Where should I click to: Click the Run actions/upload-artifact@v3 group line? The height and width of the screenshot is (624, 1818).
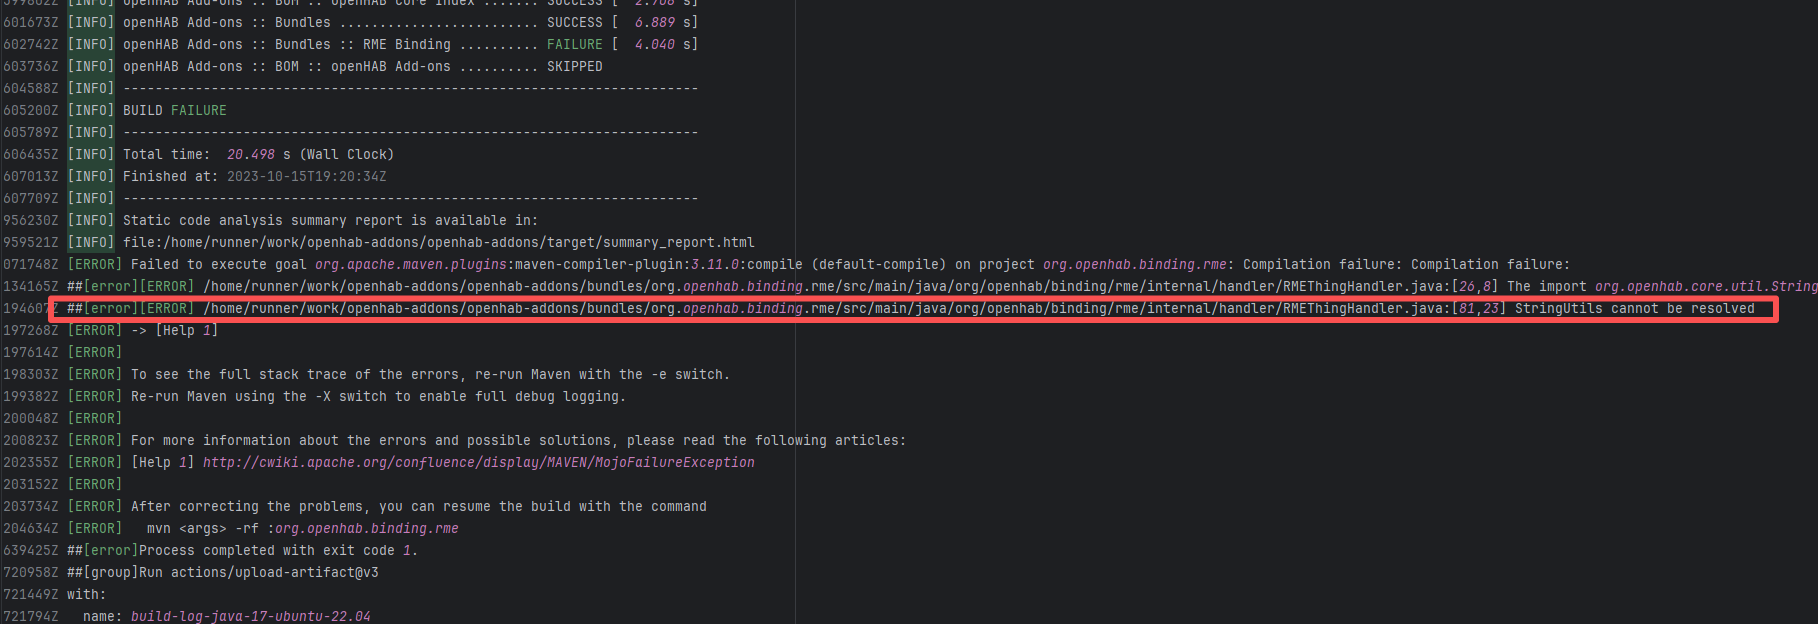(x=258, y=572)
